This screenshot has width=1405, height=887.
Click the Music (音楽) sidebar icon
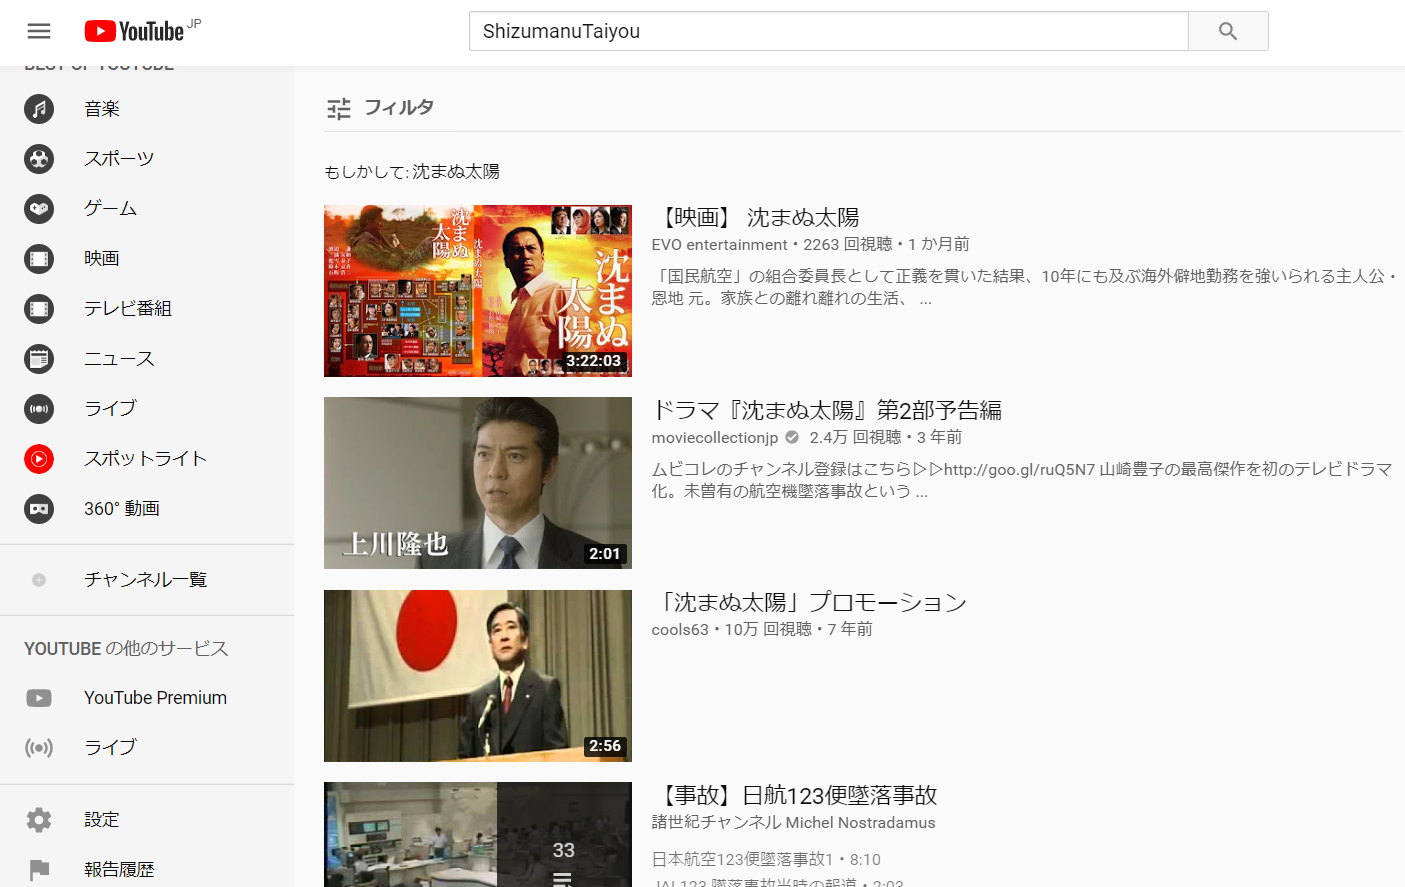pos(39,109)
